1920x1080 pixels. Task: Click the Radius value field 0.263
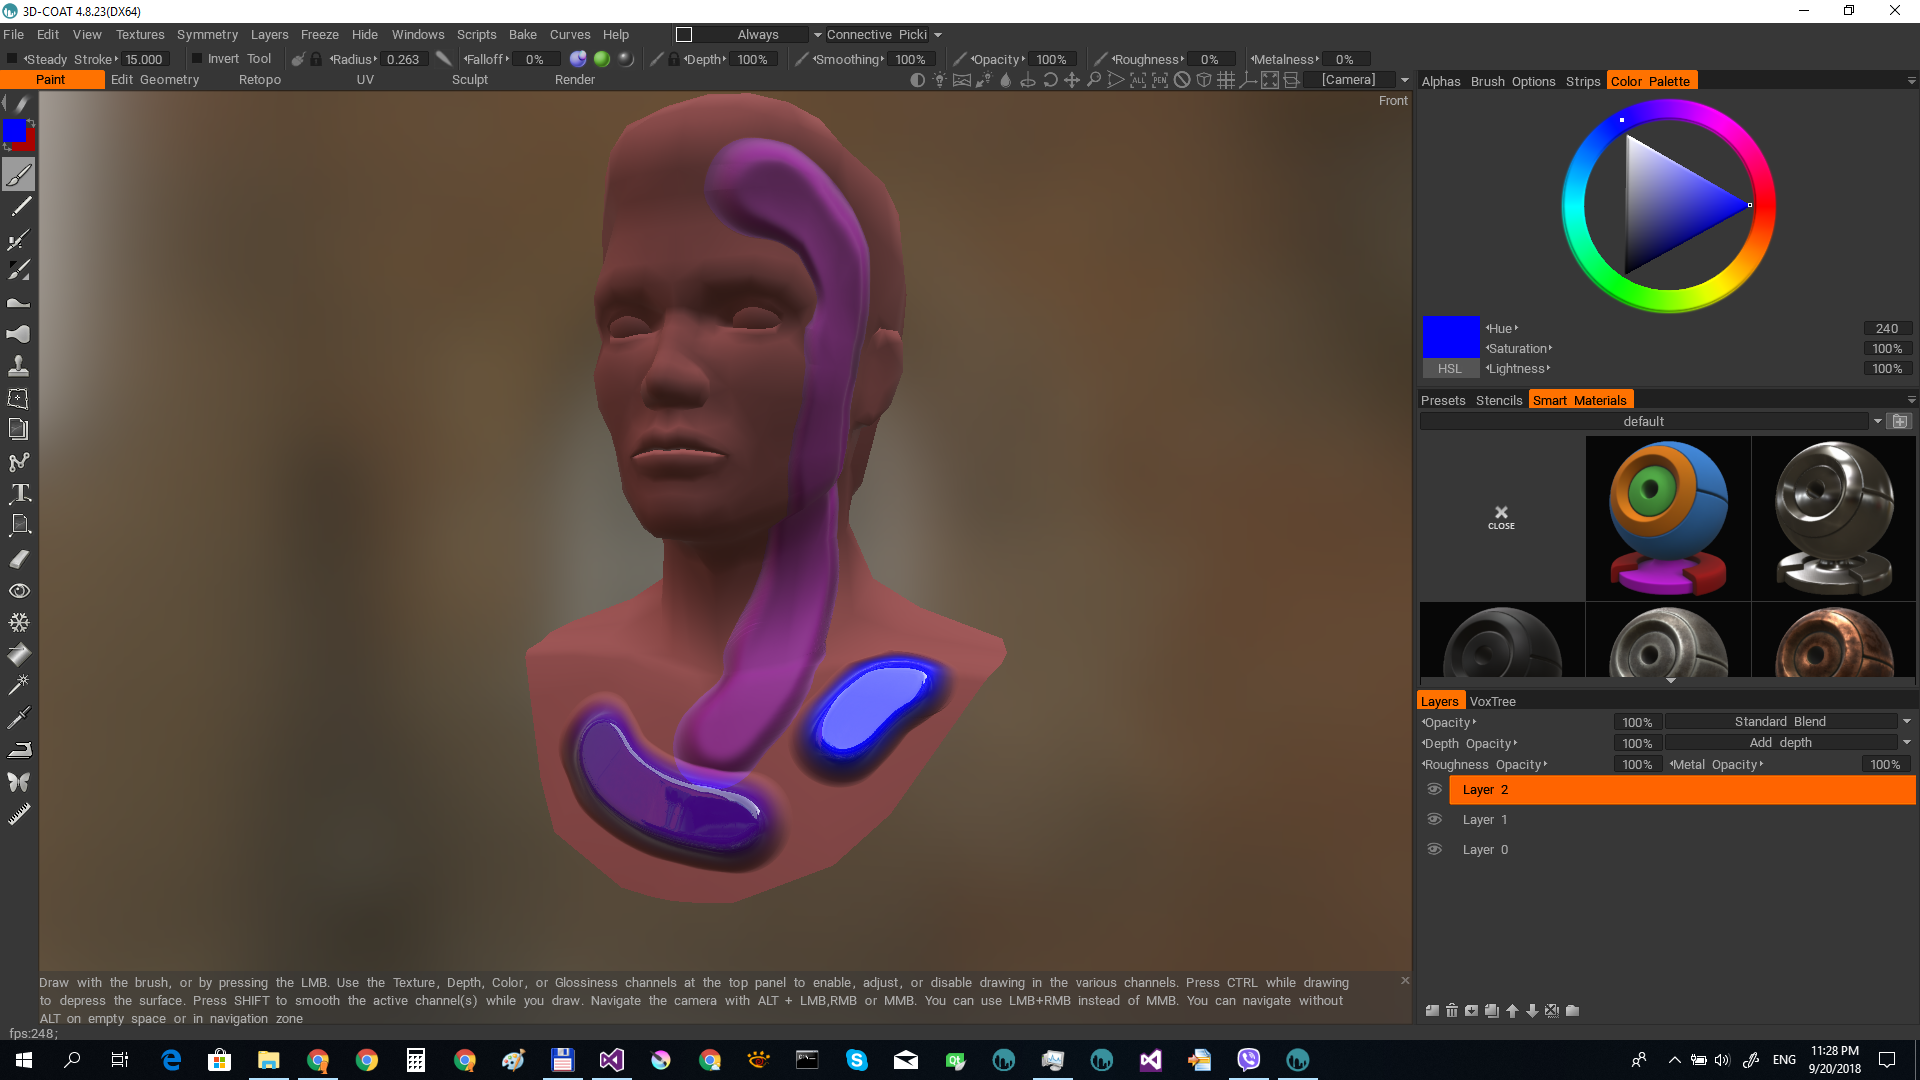click(403, 59)
